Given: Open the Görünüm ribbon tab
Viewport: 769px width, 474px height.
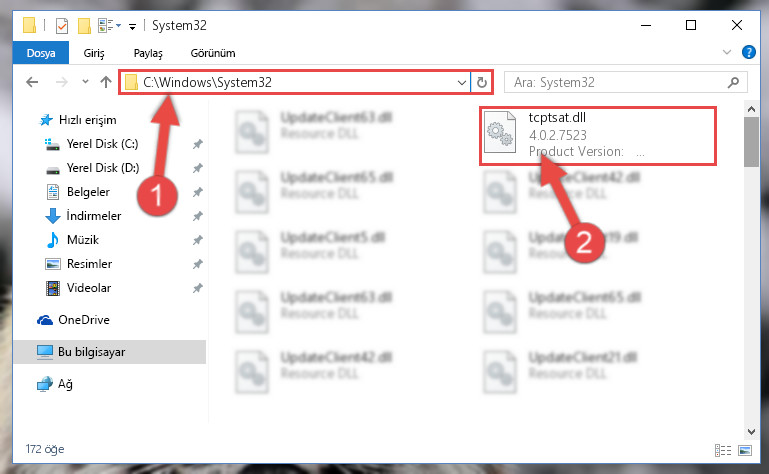Looking at the screenshot, I should 213,53.
